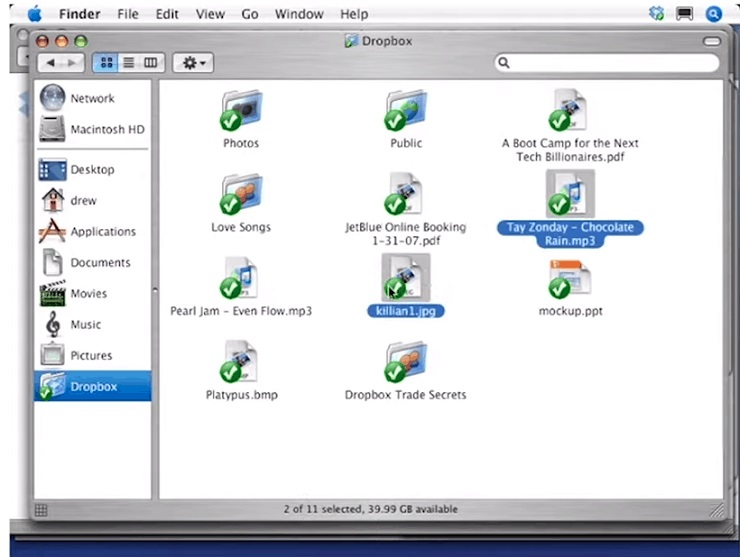Open the View menu
Screen dimensions: 740x557
pyautogui.click(x=210, y=14)
